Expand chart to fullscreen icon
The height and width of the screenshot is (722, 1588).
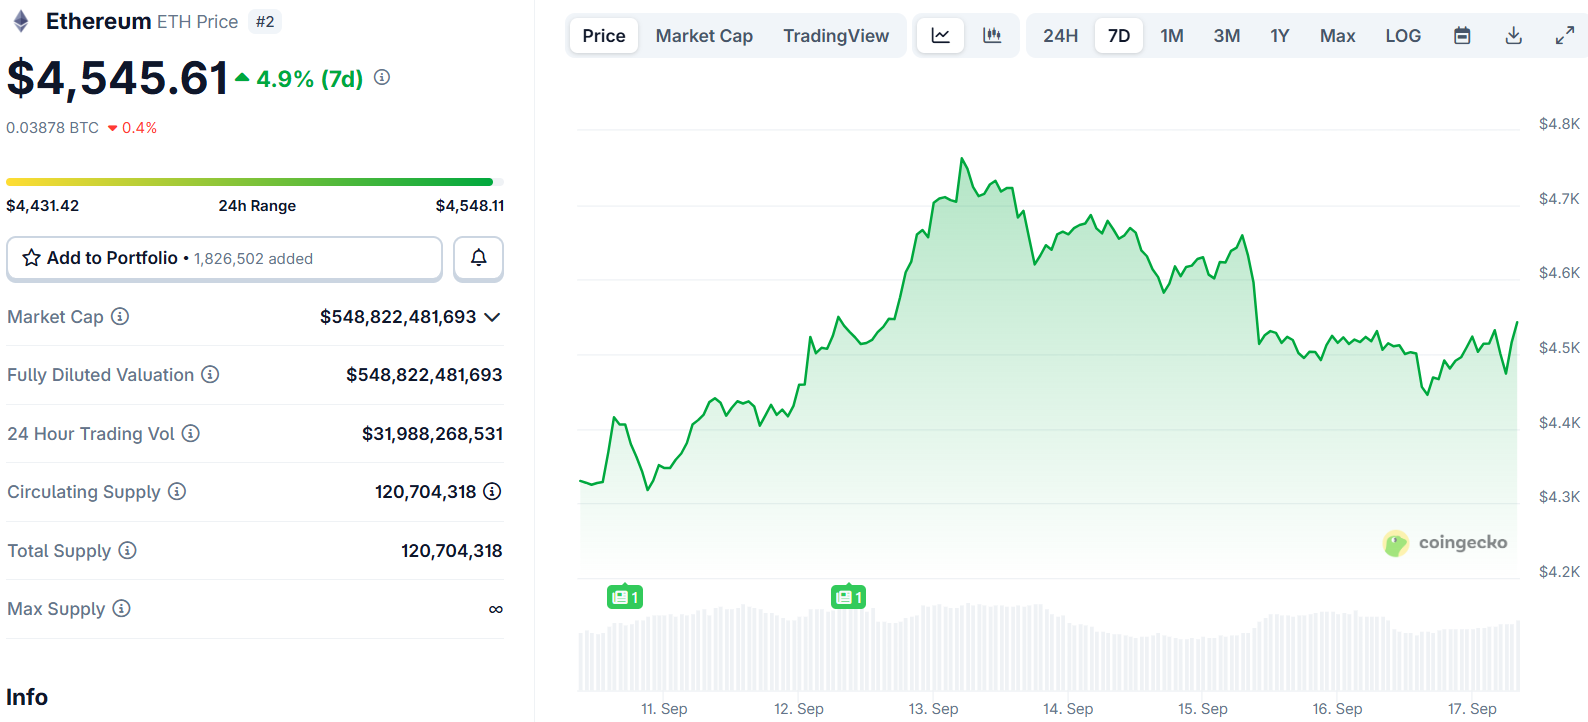coord(1565,36)
